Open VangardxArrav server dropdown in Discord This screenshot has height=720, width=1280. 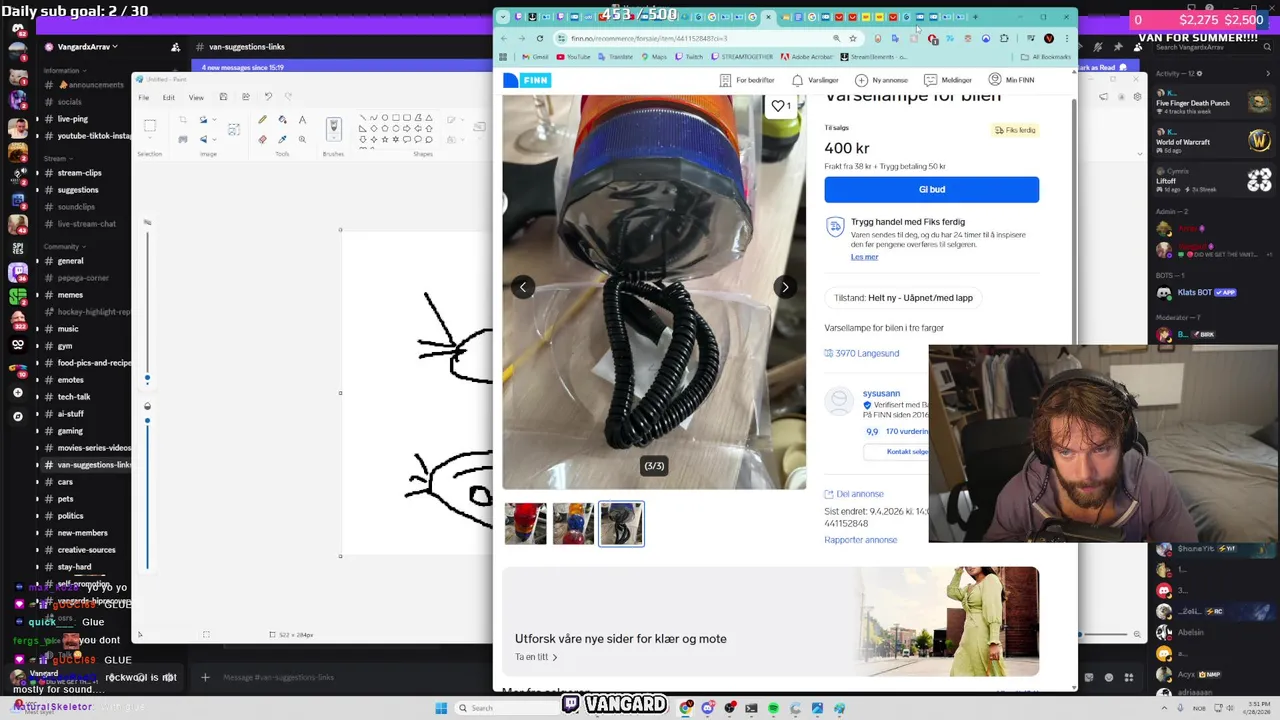88,47
